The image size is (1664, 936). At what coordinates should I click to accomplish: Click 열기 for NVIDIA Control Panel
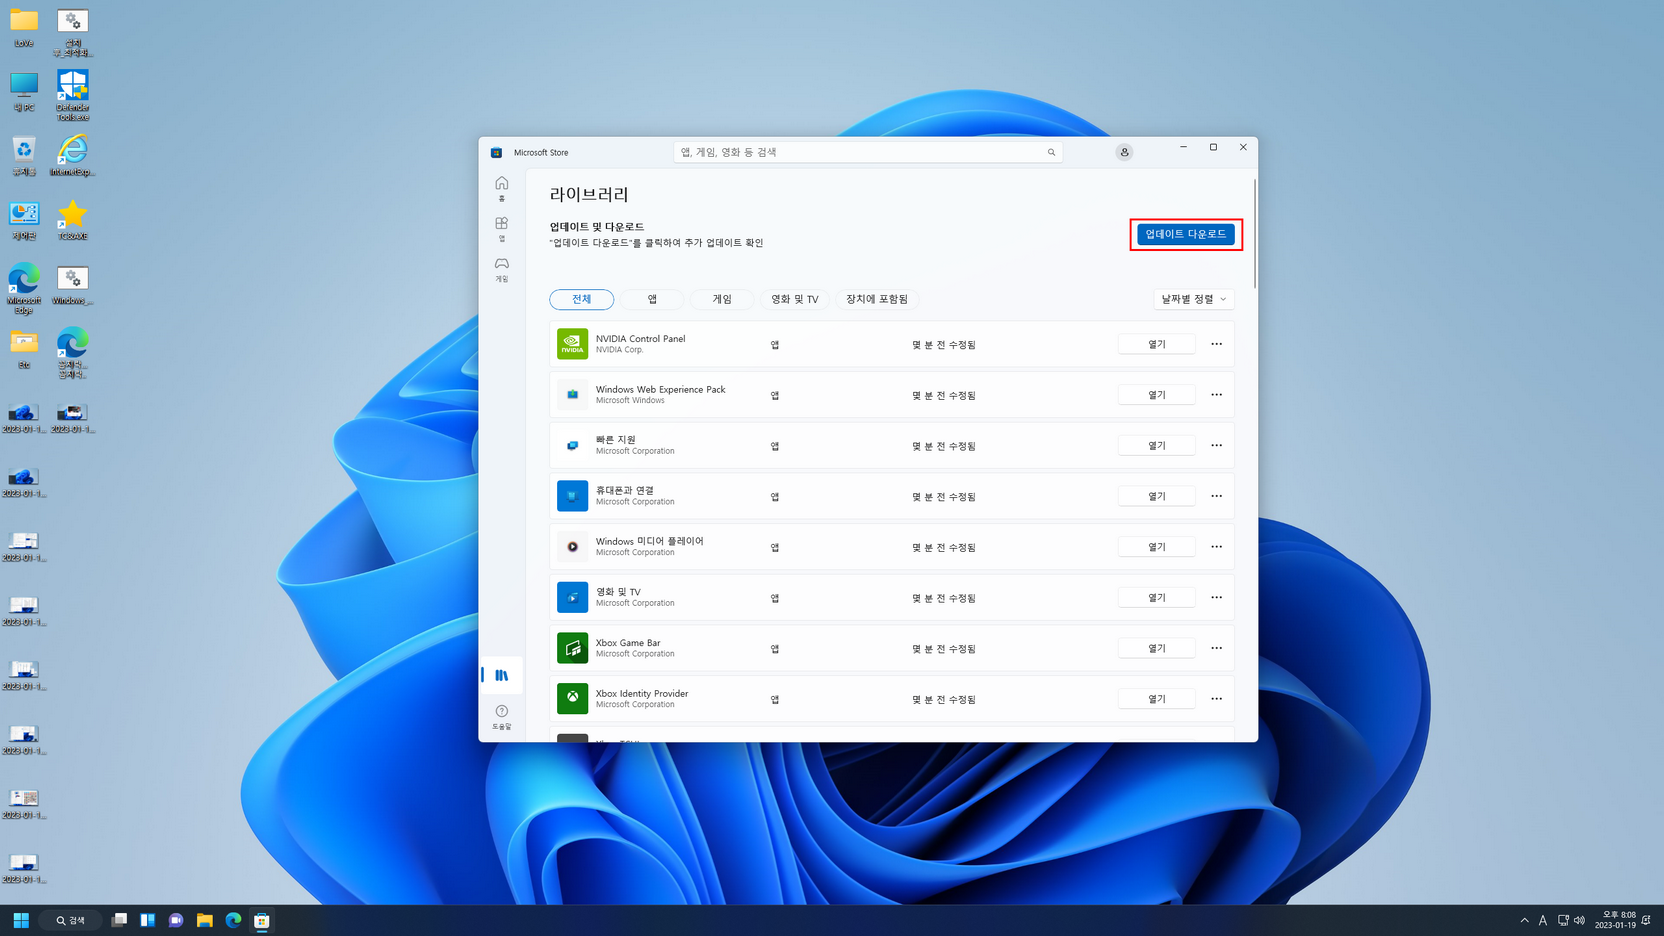[x=1156, y=344]
